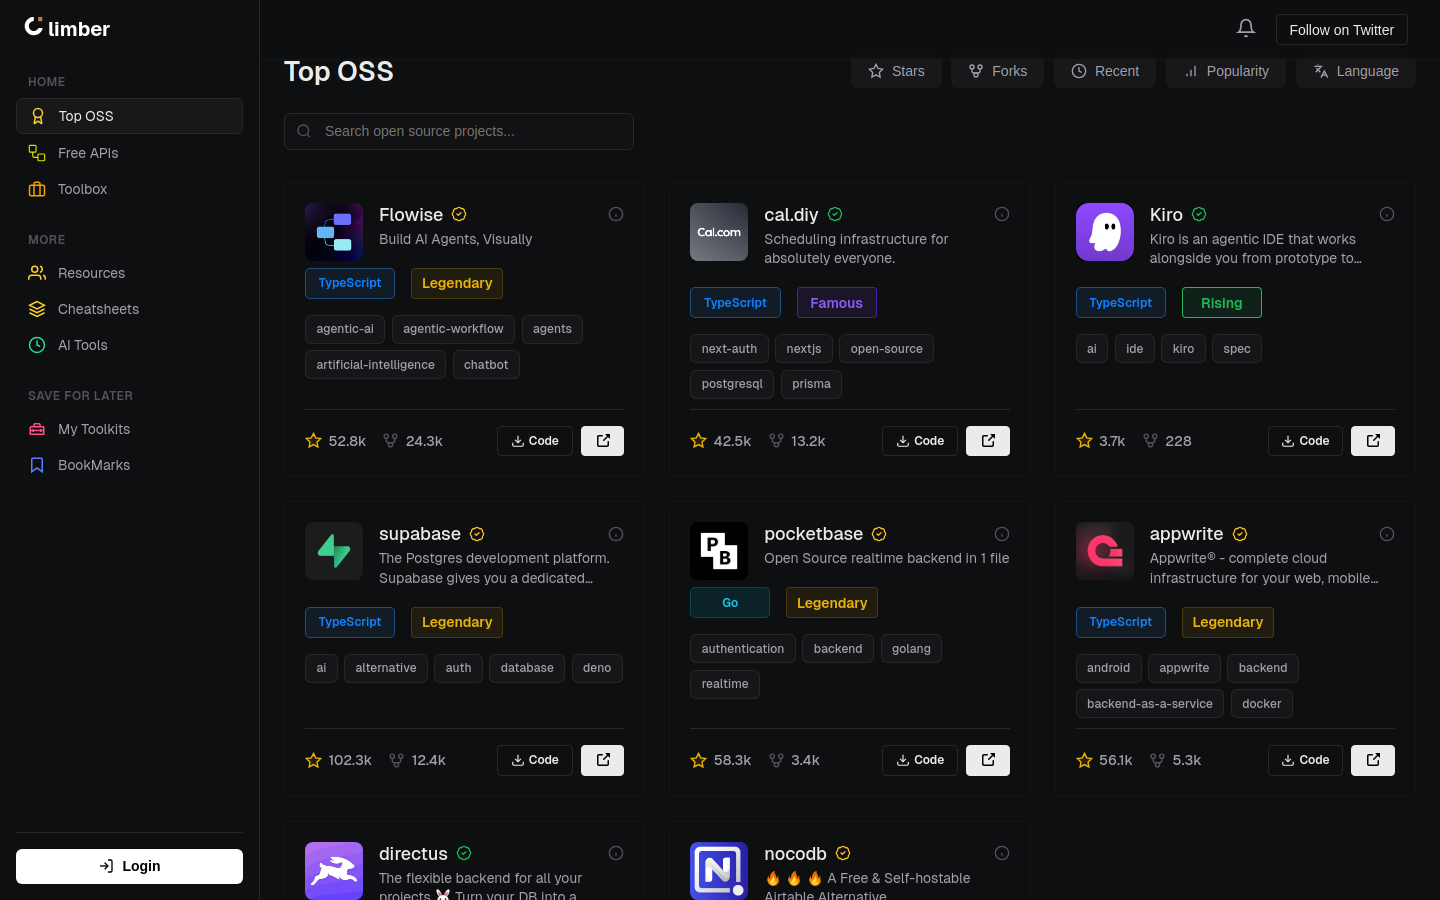Open Cheatsheets in the sidebar
This screenshot has height=900, width=1440.
click(129, 309)
